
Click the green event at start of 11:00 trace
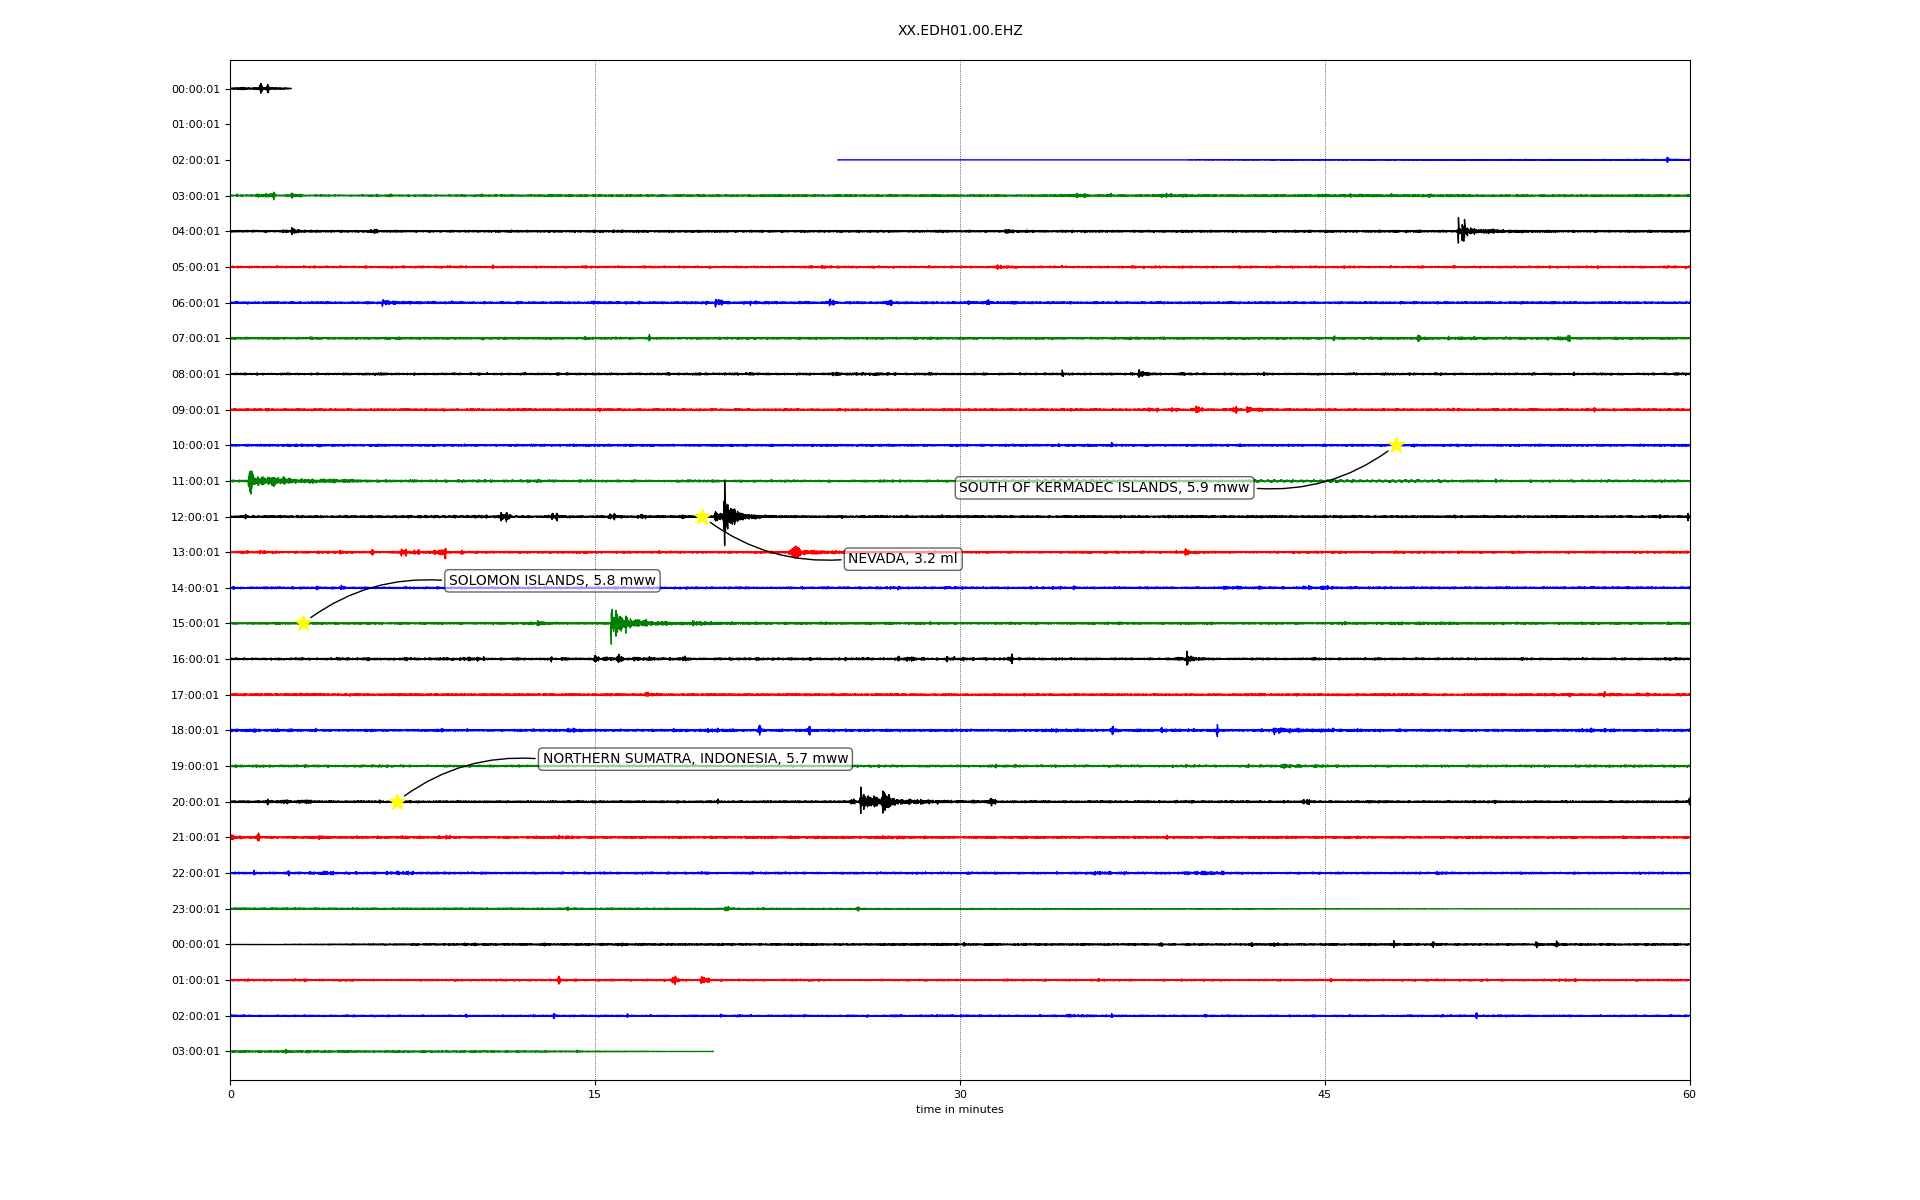pyautogui.click(x=253, y=481)
